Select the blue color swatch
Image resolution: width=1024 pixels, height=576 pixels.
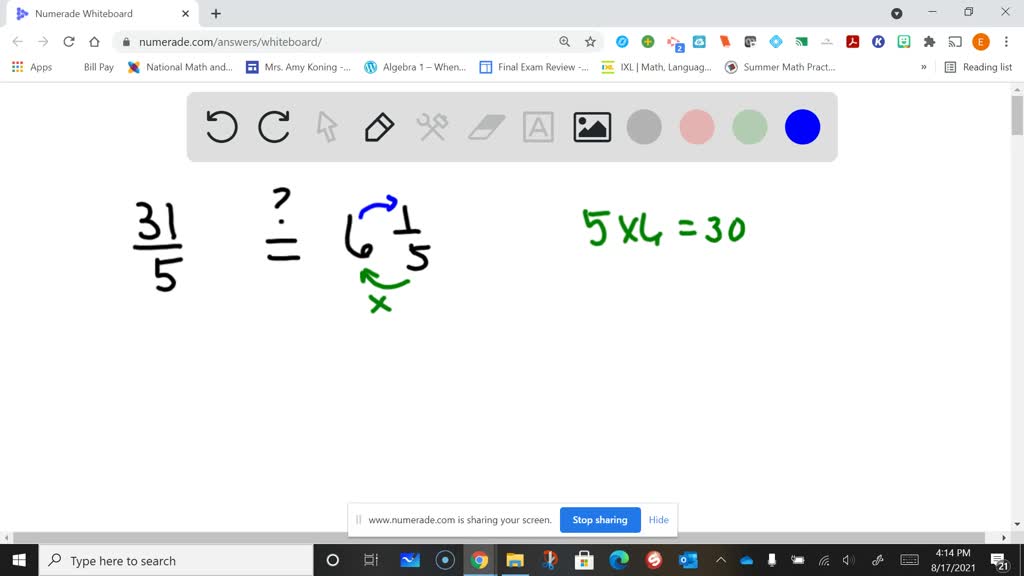pos(802,127)
